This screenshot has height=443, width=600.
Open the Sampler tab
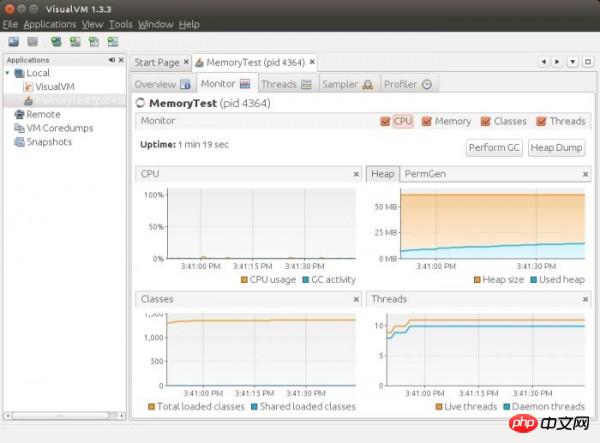[347, 84]
